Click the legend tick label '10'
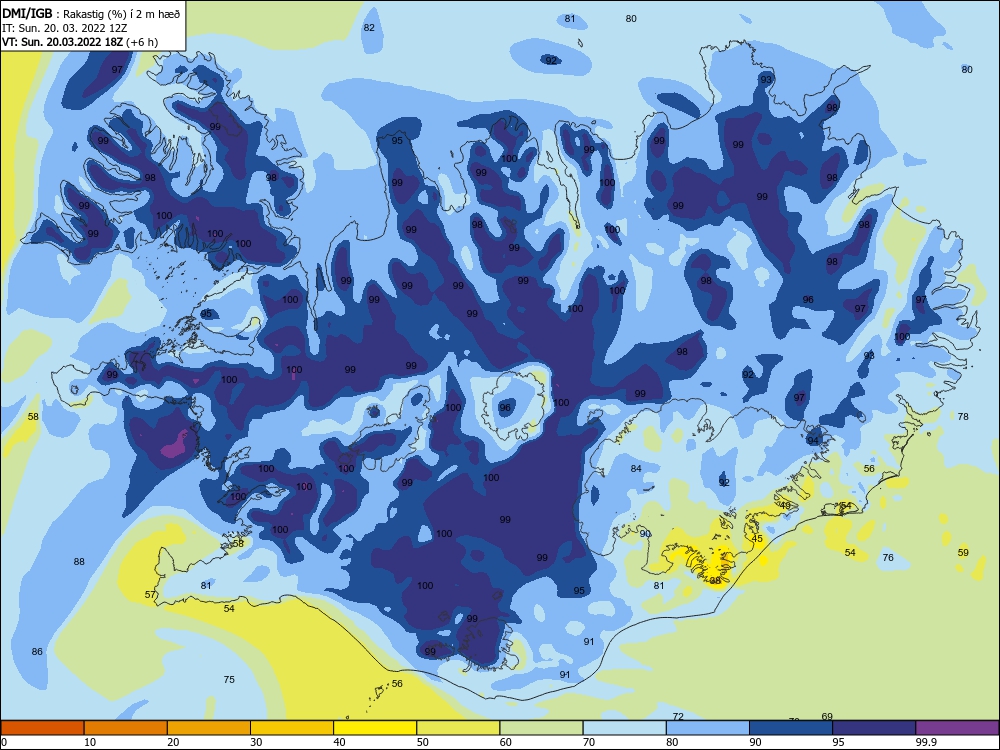This screenshot has height=750, width=1000. [x=90, y=742]
